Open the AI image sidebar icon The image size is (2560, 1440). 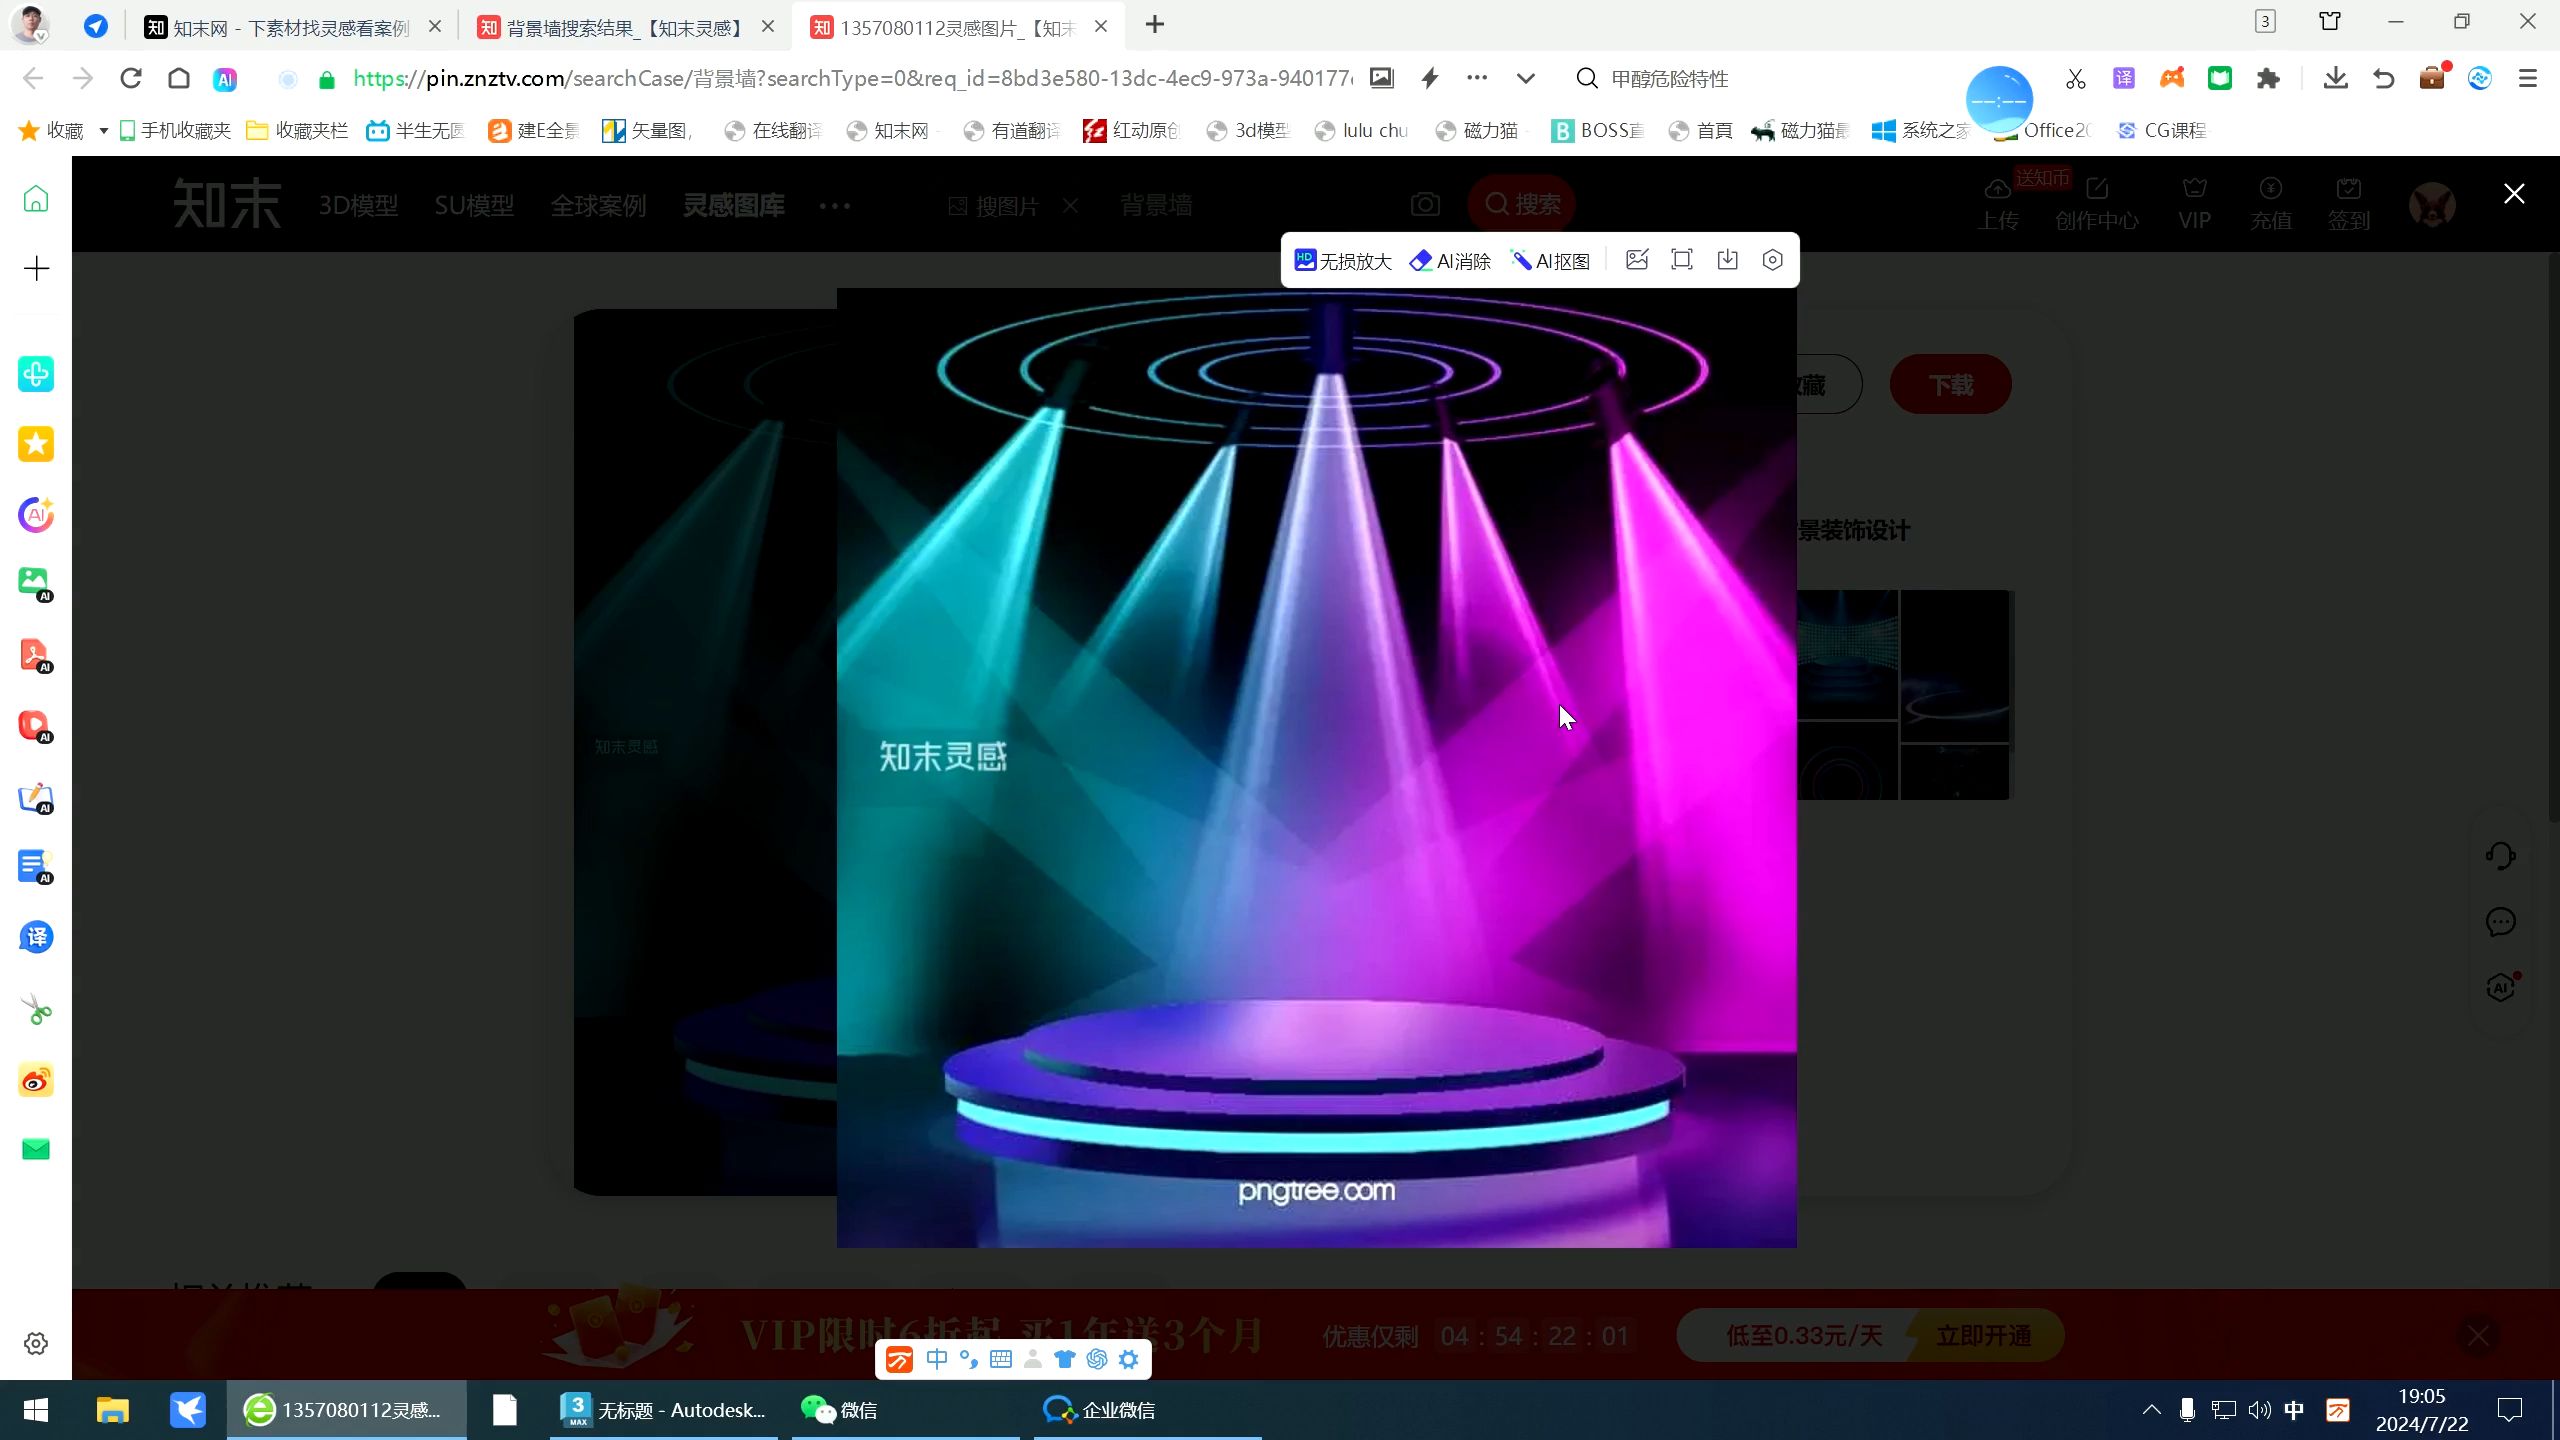(36, 584)
